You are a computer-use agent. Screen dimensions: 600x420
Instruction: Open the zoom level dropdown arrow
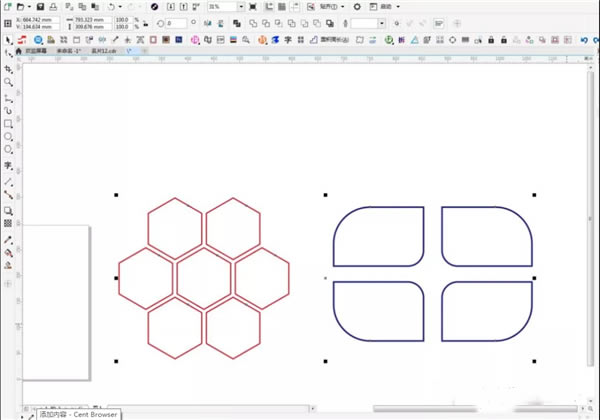[x=241, y=7]
